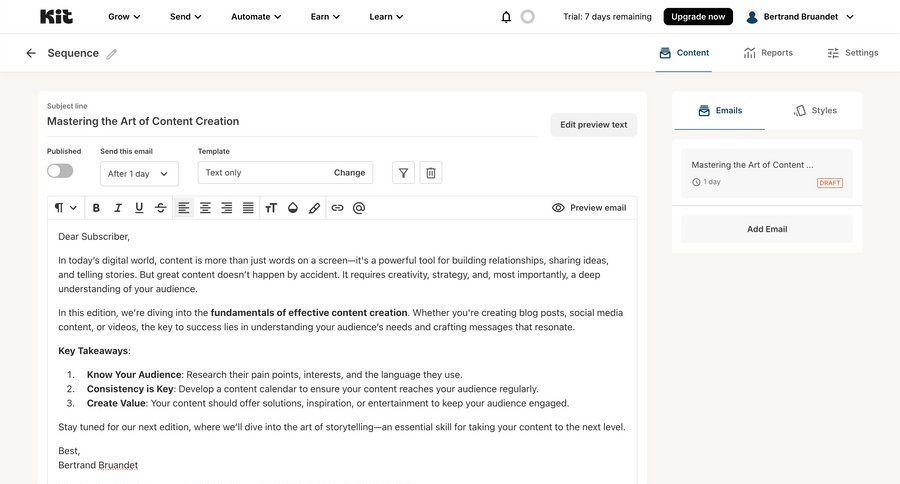The image size is (900, 484).
Task: Click Preview email with the eye icon
Action: (x=589, y=208)
